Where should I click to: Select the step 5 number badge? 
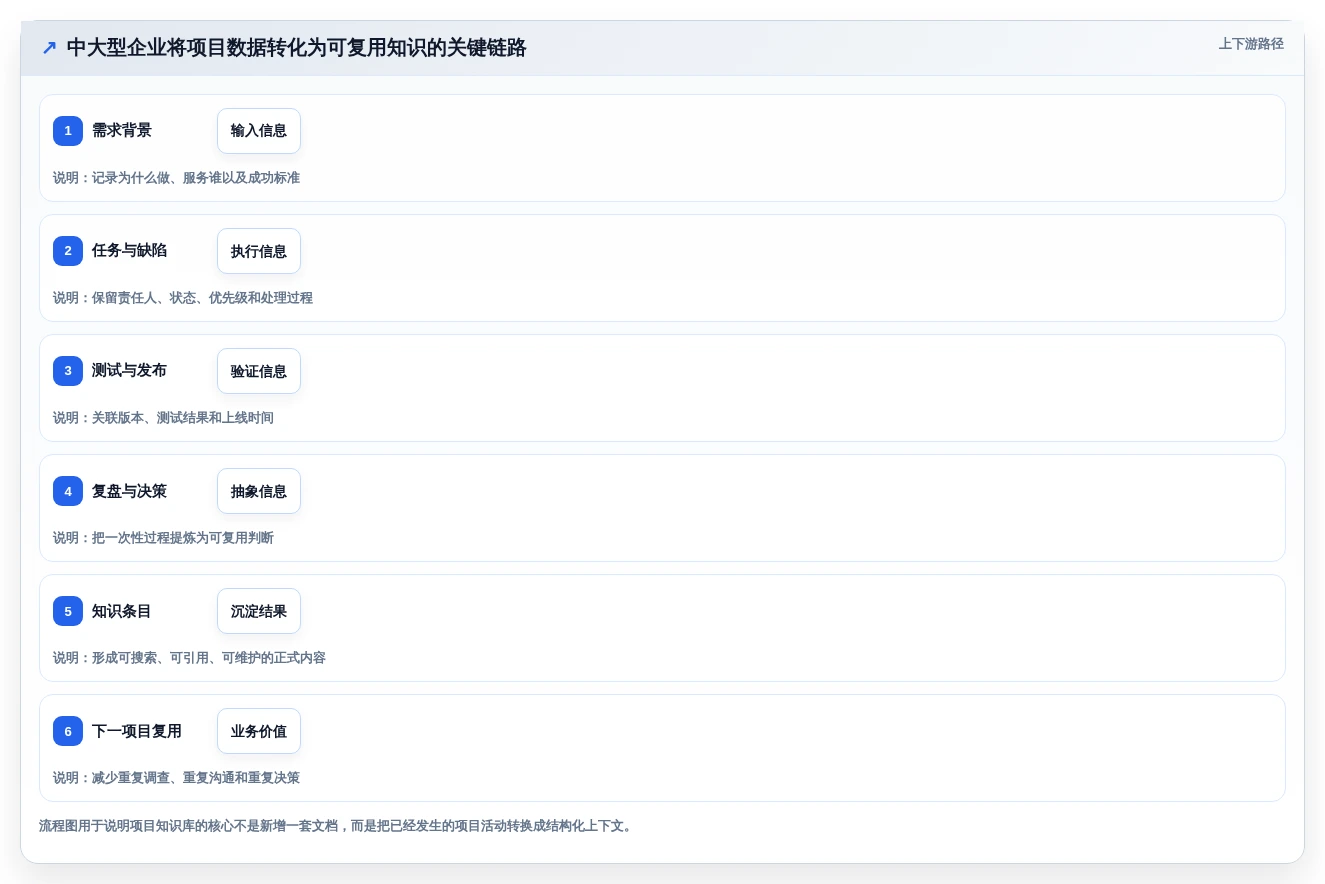tap(68, 611)
